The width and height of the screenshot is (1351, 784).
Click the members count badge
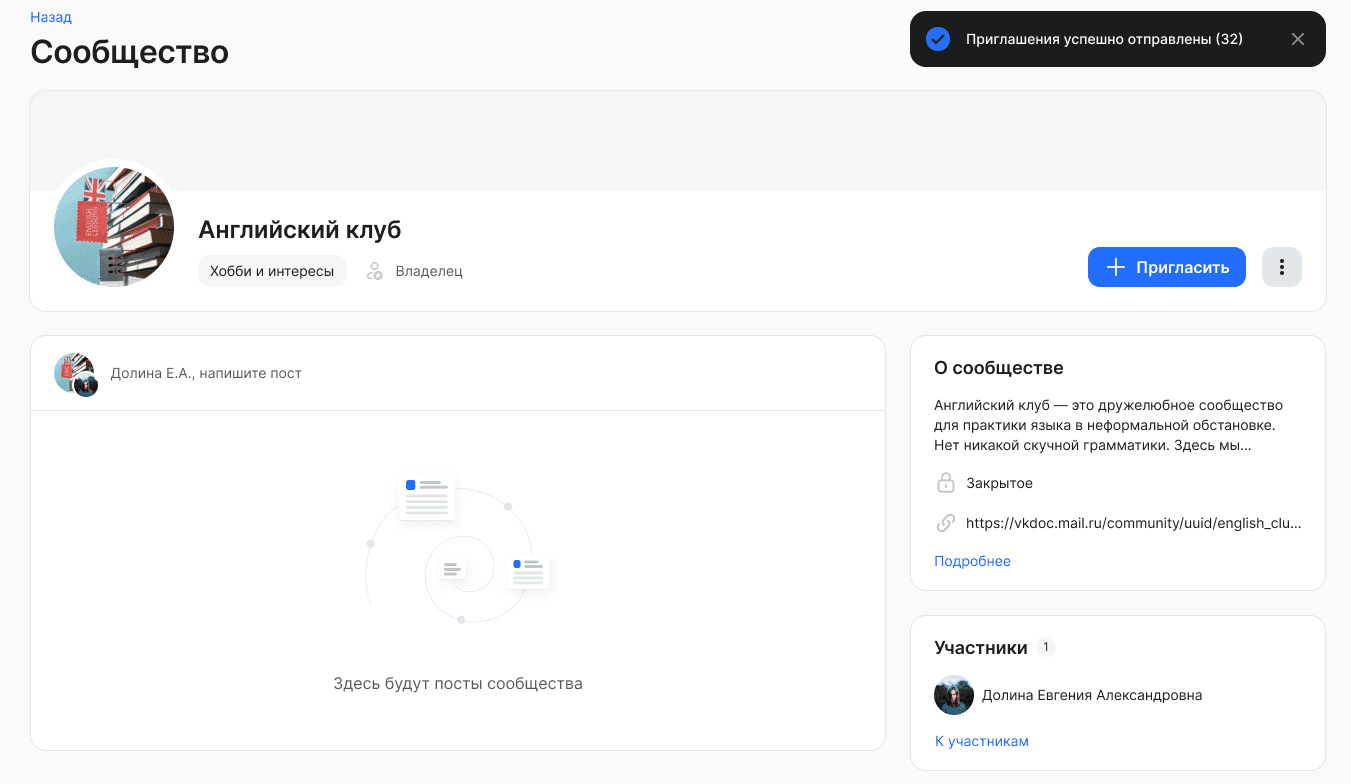click(x=1046, y=647)
